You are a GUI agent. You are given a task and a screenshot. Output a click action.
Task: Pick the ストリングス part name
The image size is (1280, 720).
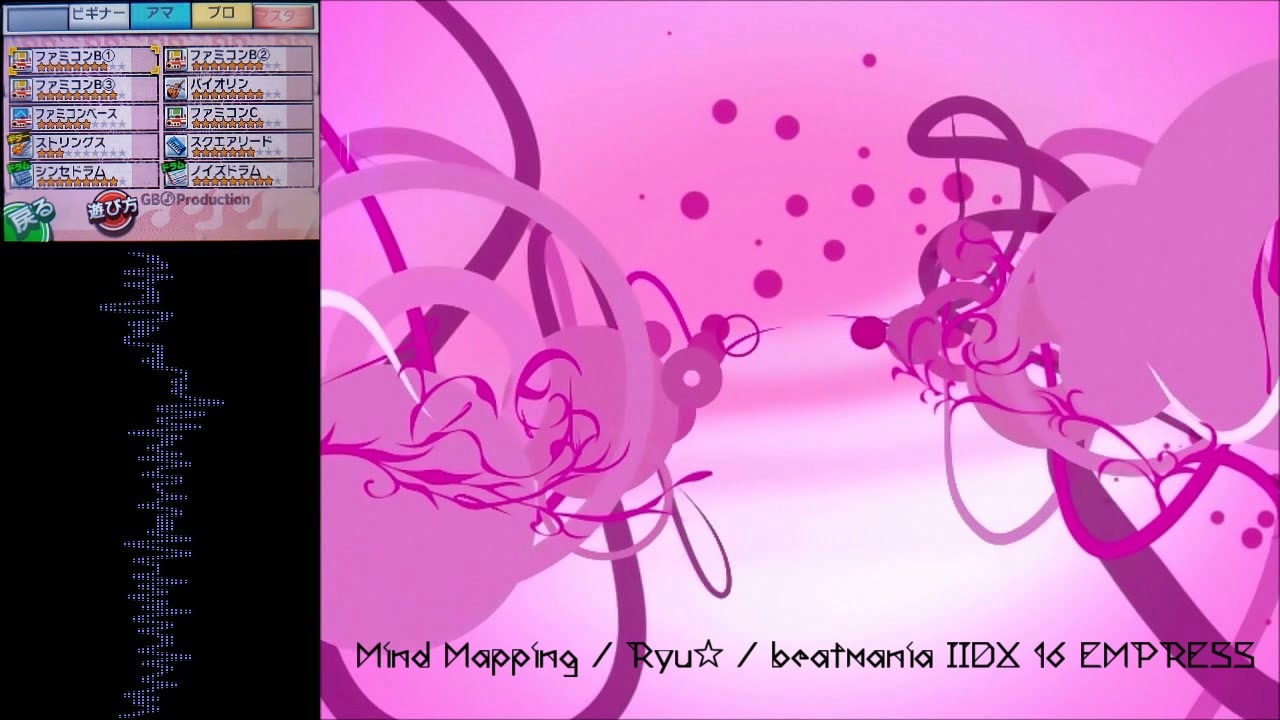pos(71,142)
